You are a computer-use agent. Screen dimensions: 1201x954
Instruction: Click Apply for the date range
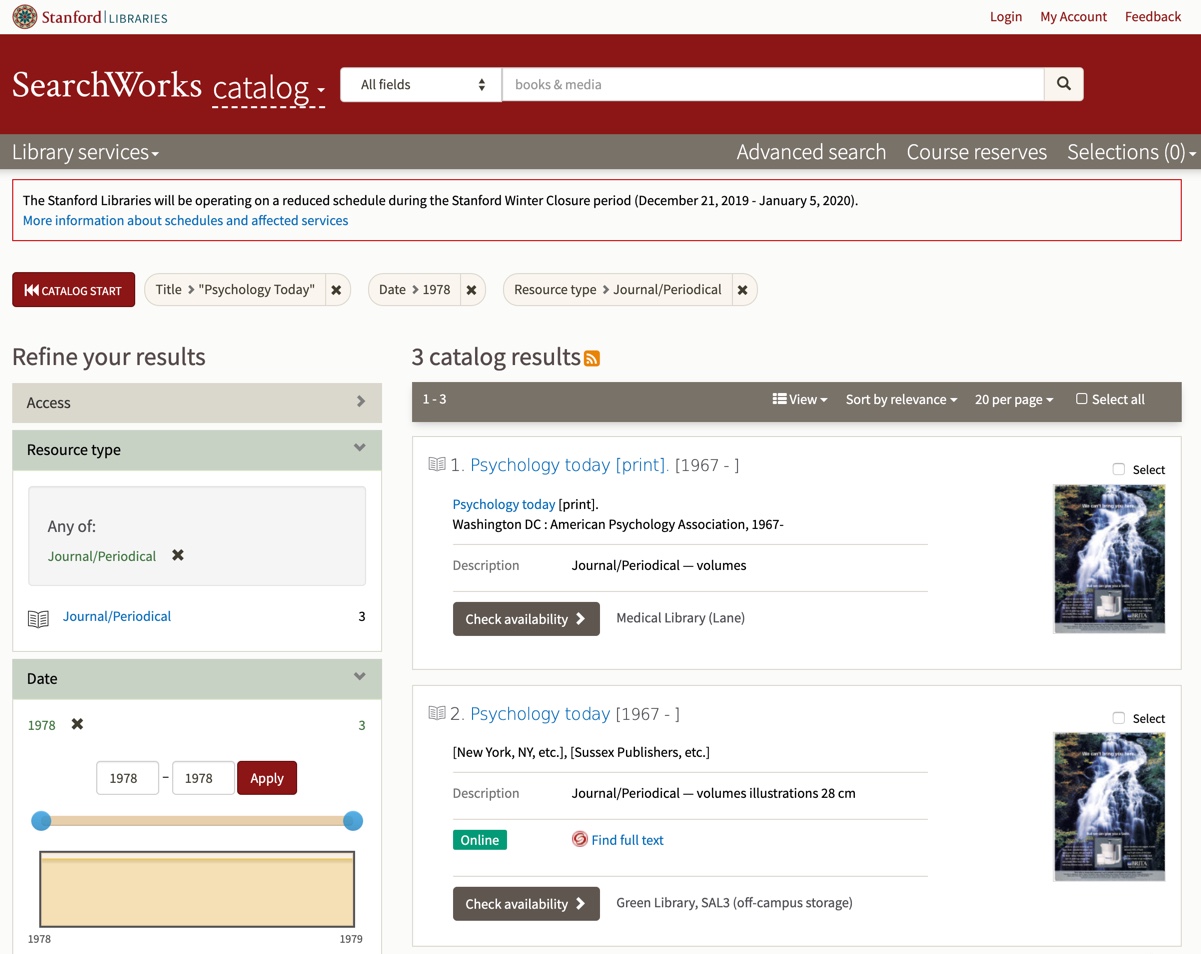[267, 778]
